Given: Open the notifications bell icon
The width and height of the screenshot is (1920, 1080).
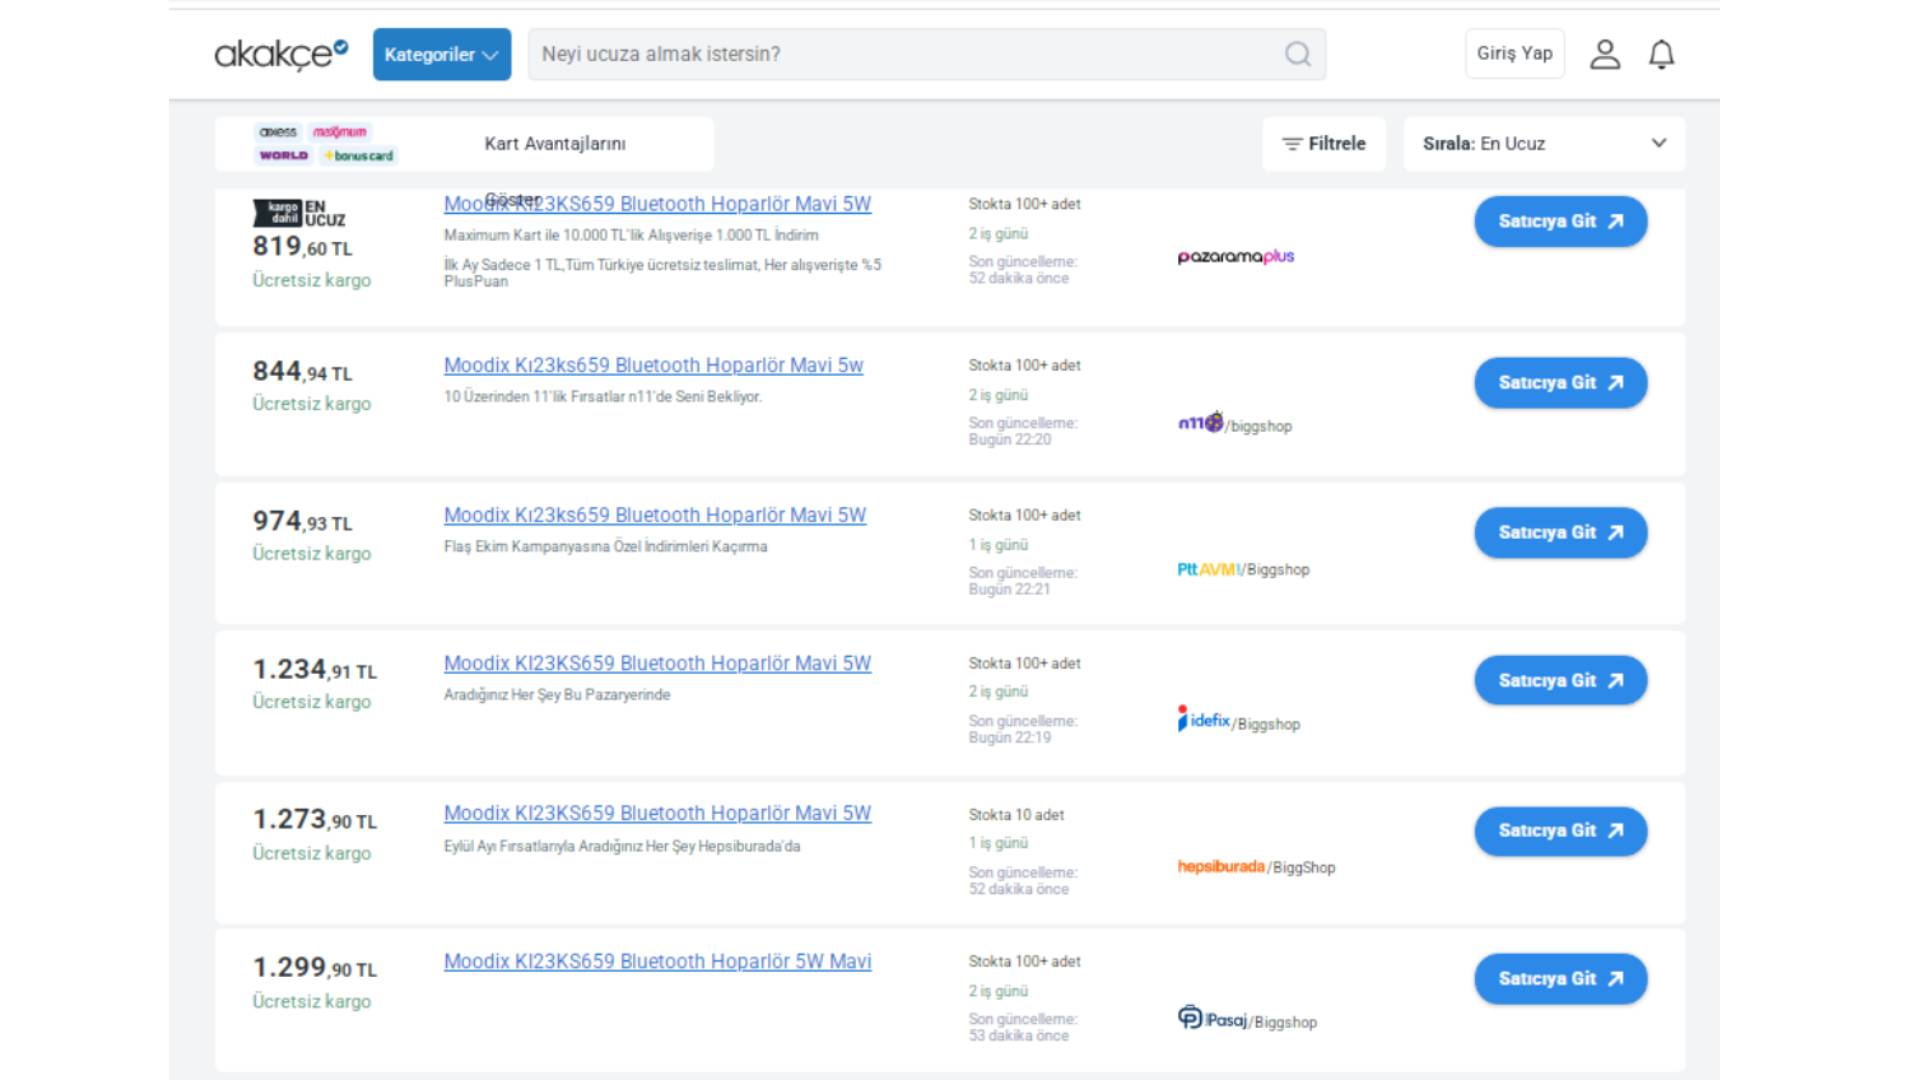Looking at the screenshot, I should [x=1661, y=54].
